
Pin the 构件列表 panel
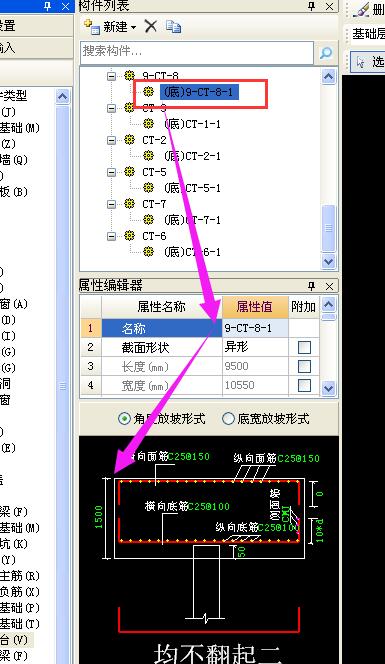pos(311,6)
